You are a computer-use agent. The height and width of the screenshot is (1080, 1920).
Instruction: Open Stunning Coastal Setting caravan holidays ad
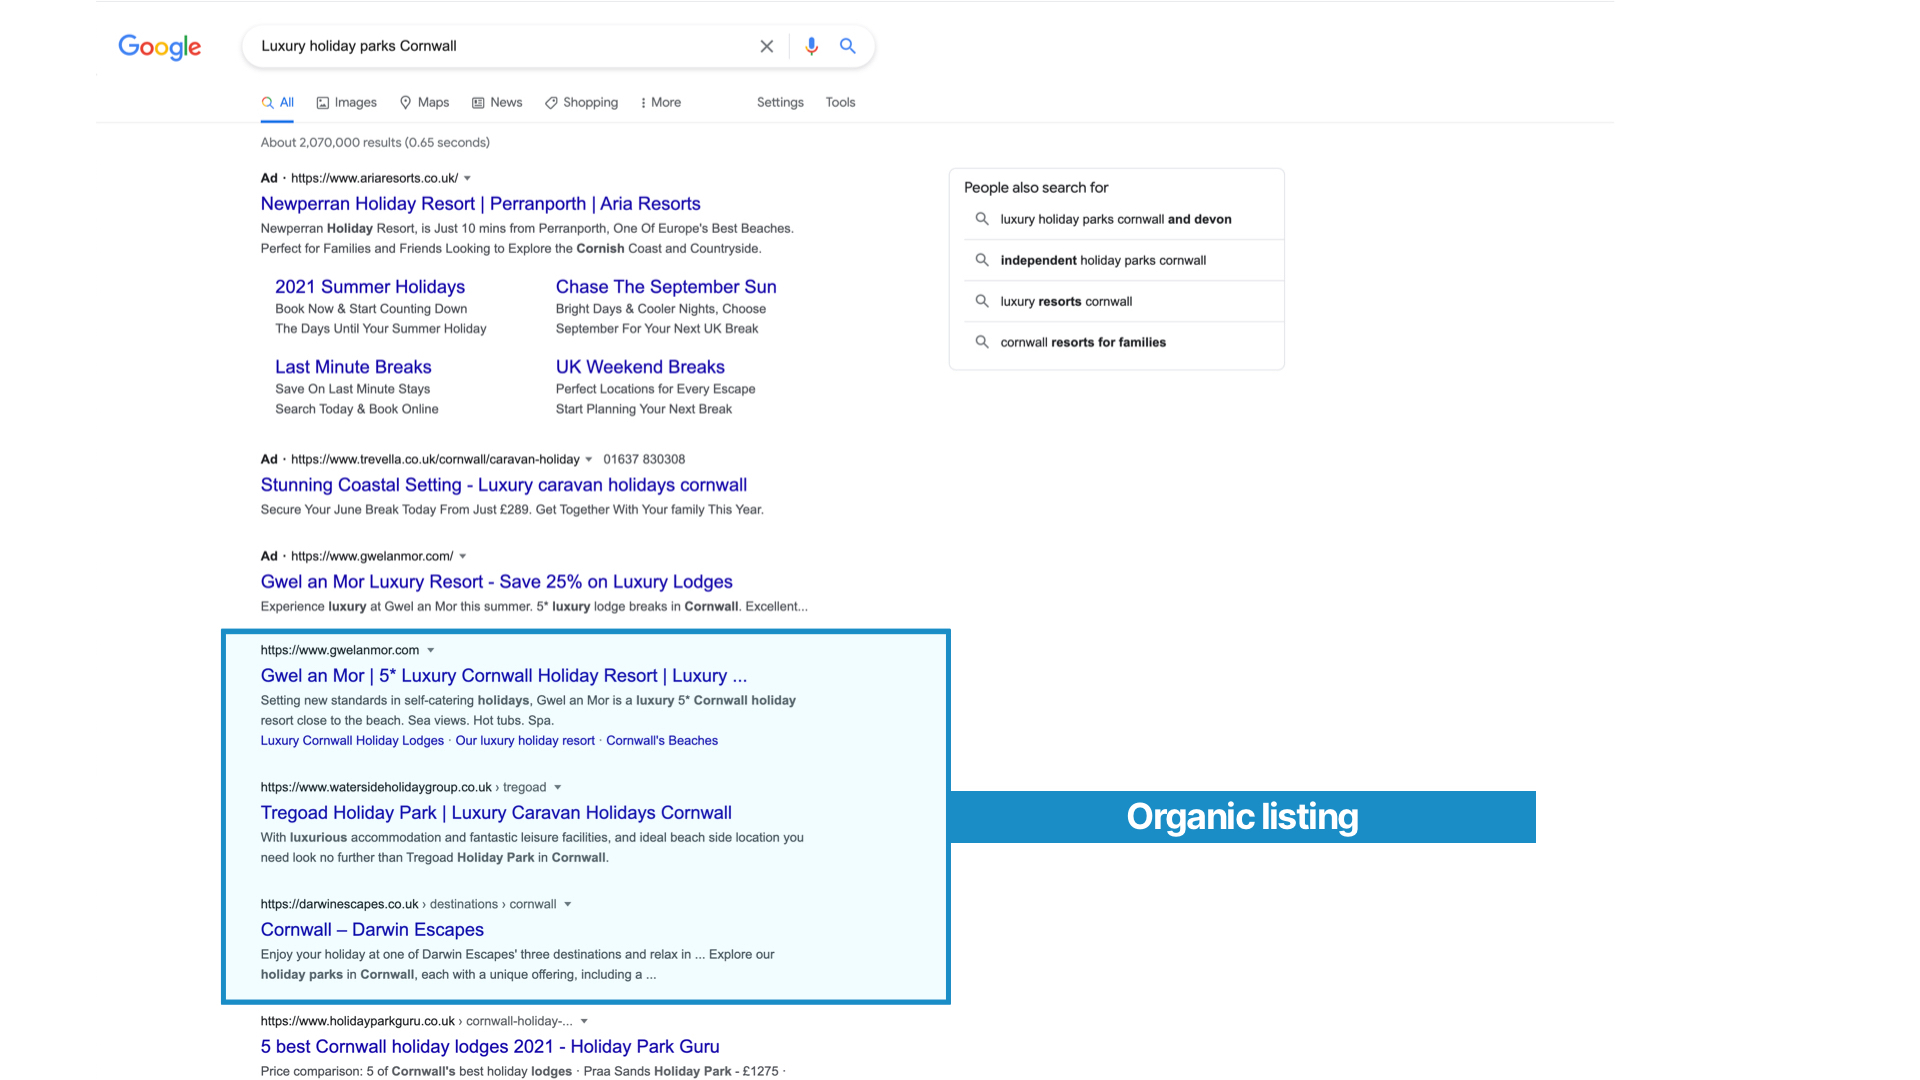504,485
